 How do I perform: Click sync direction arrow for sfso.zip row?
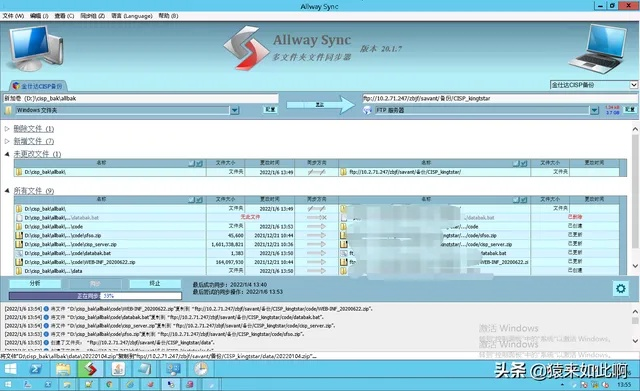[x=317, y=235]
